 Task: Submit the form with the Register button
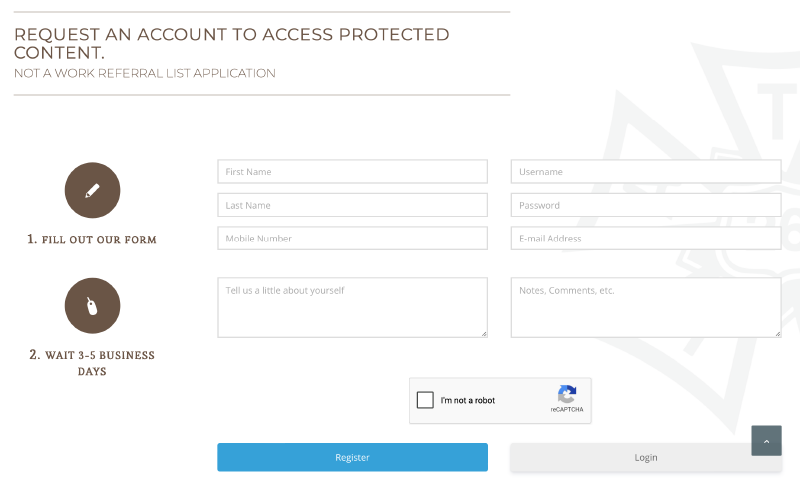tap(353, 458)
